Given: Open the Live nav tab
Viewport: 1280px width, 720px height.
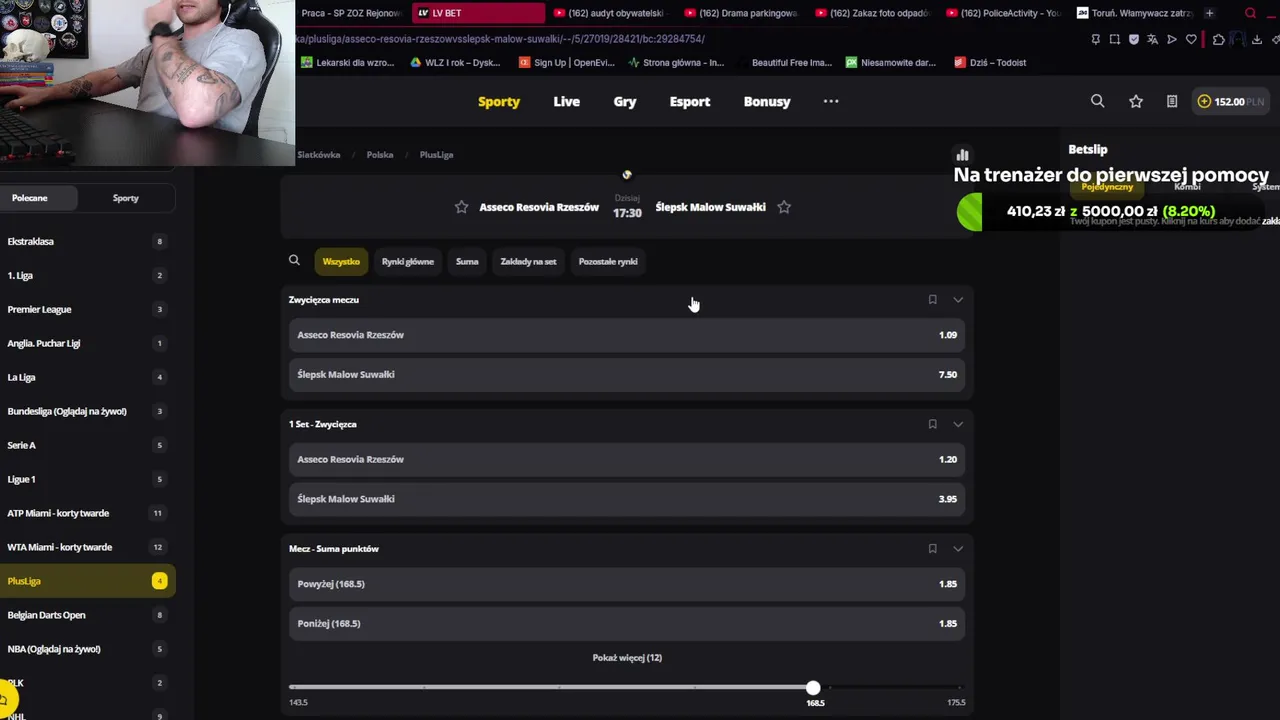Looking at the screenshot, I should (567, 101).
